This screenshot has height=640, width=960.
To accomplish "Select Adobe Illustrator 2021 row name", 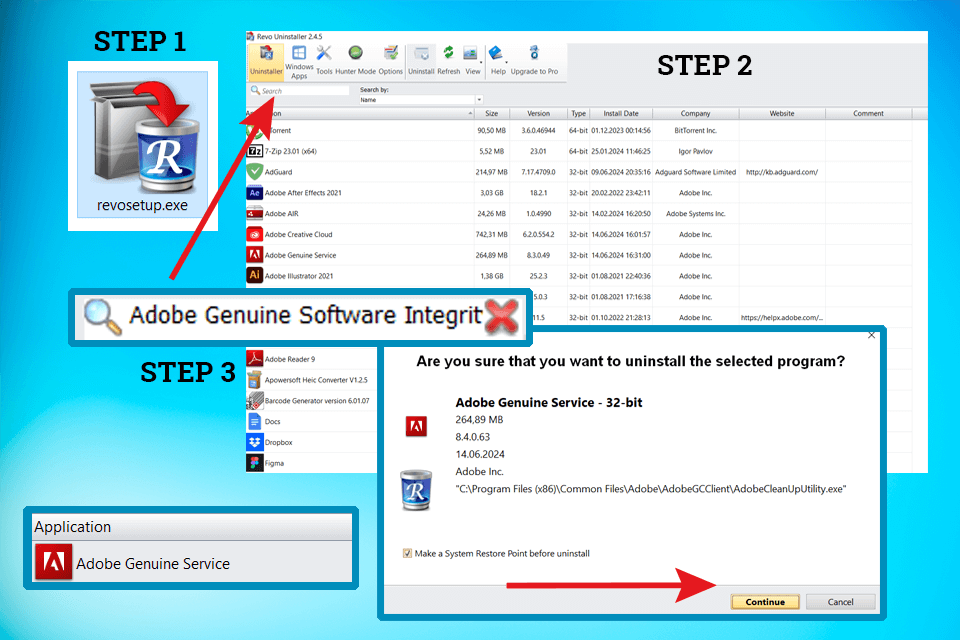I will pyautogui.click(x=299, y=276).
